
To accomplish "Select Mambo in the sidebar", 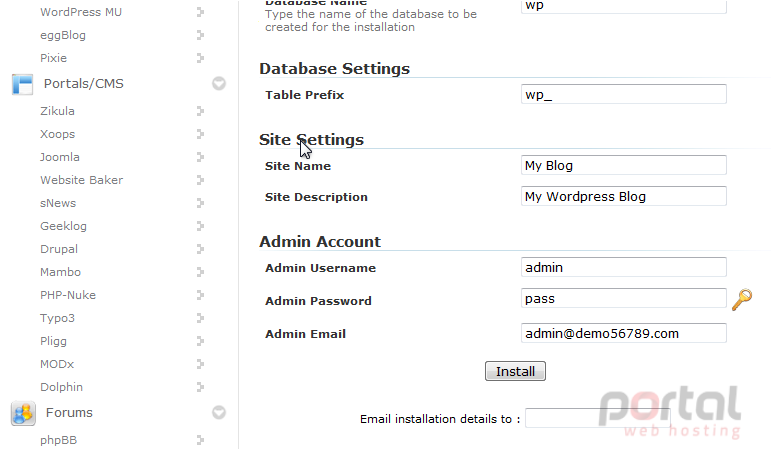I will click(60, 272).
